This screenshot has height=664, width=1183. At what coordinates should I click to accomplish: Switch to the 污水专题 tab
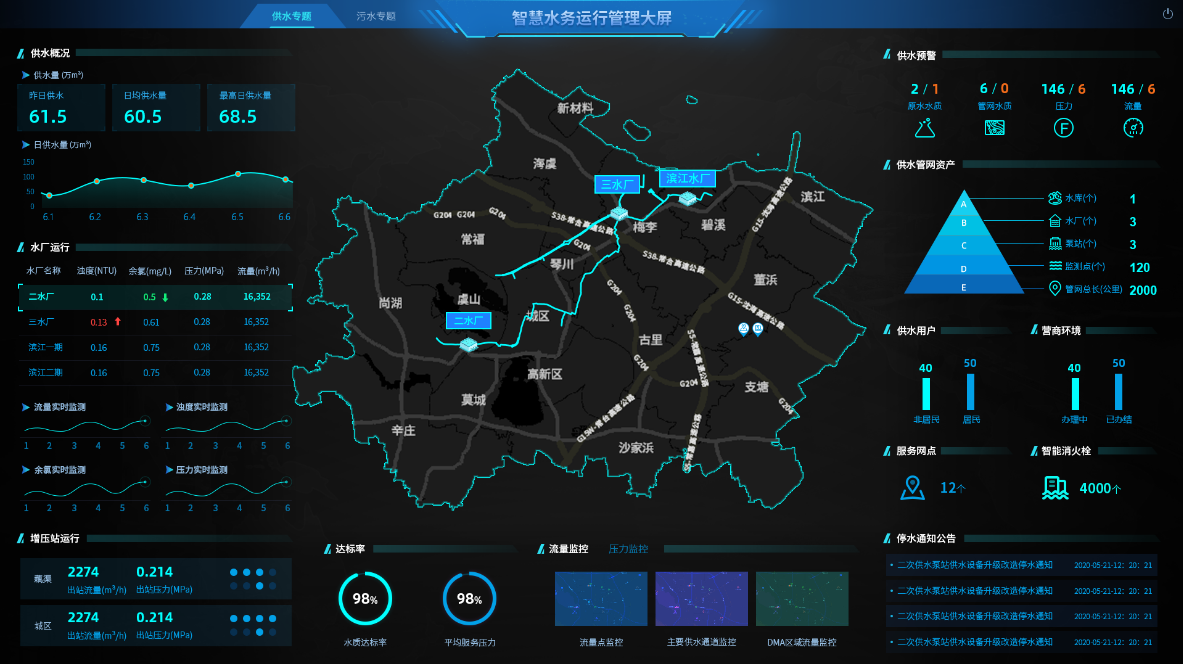(x=376, y=17)
